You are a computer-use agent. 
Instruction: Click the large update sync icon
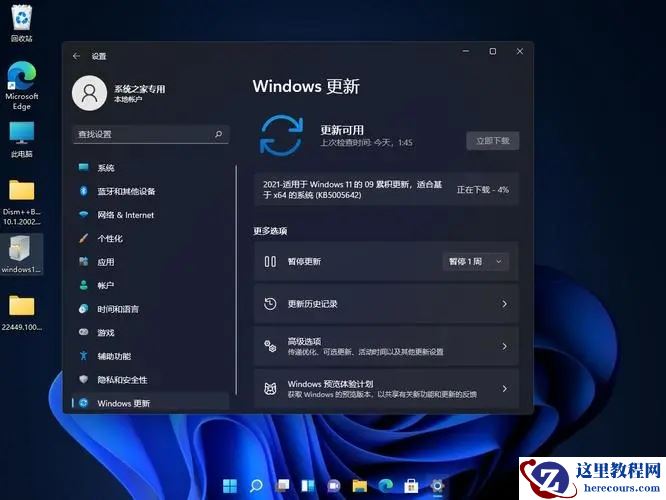pyautogui.click(x=281, y=135)
